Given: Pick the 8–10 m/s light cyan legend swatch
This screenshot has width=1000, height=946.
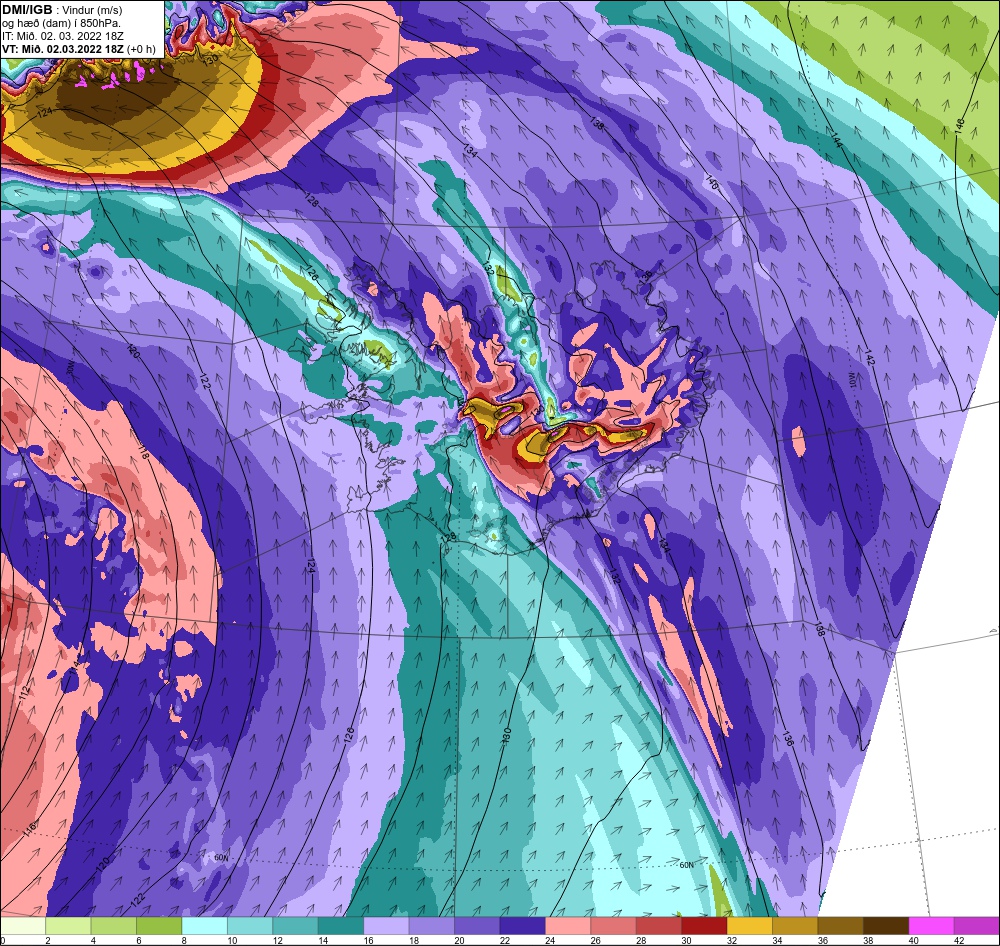Looking at the screenshot, I should 204,925.
